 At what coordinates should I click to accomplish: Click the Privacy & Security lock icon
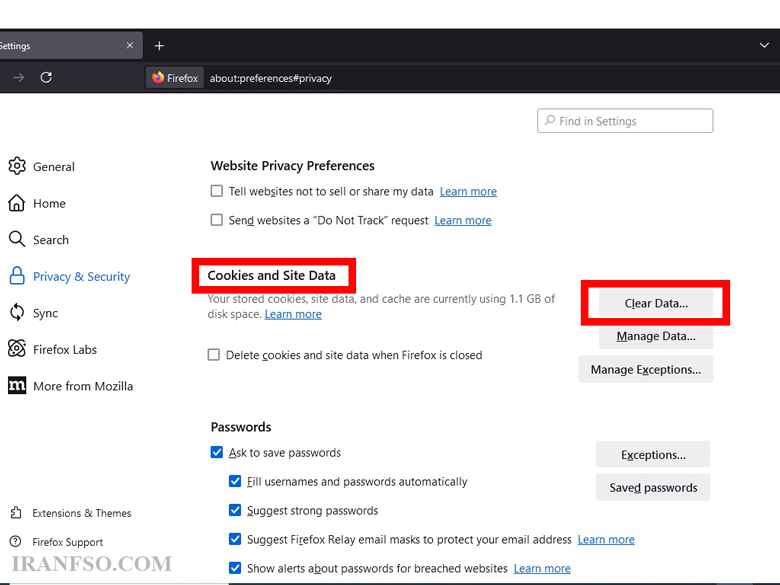point(17,276)
